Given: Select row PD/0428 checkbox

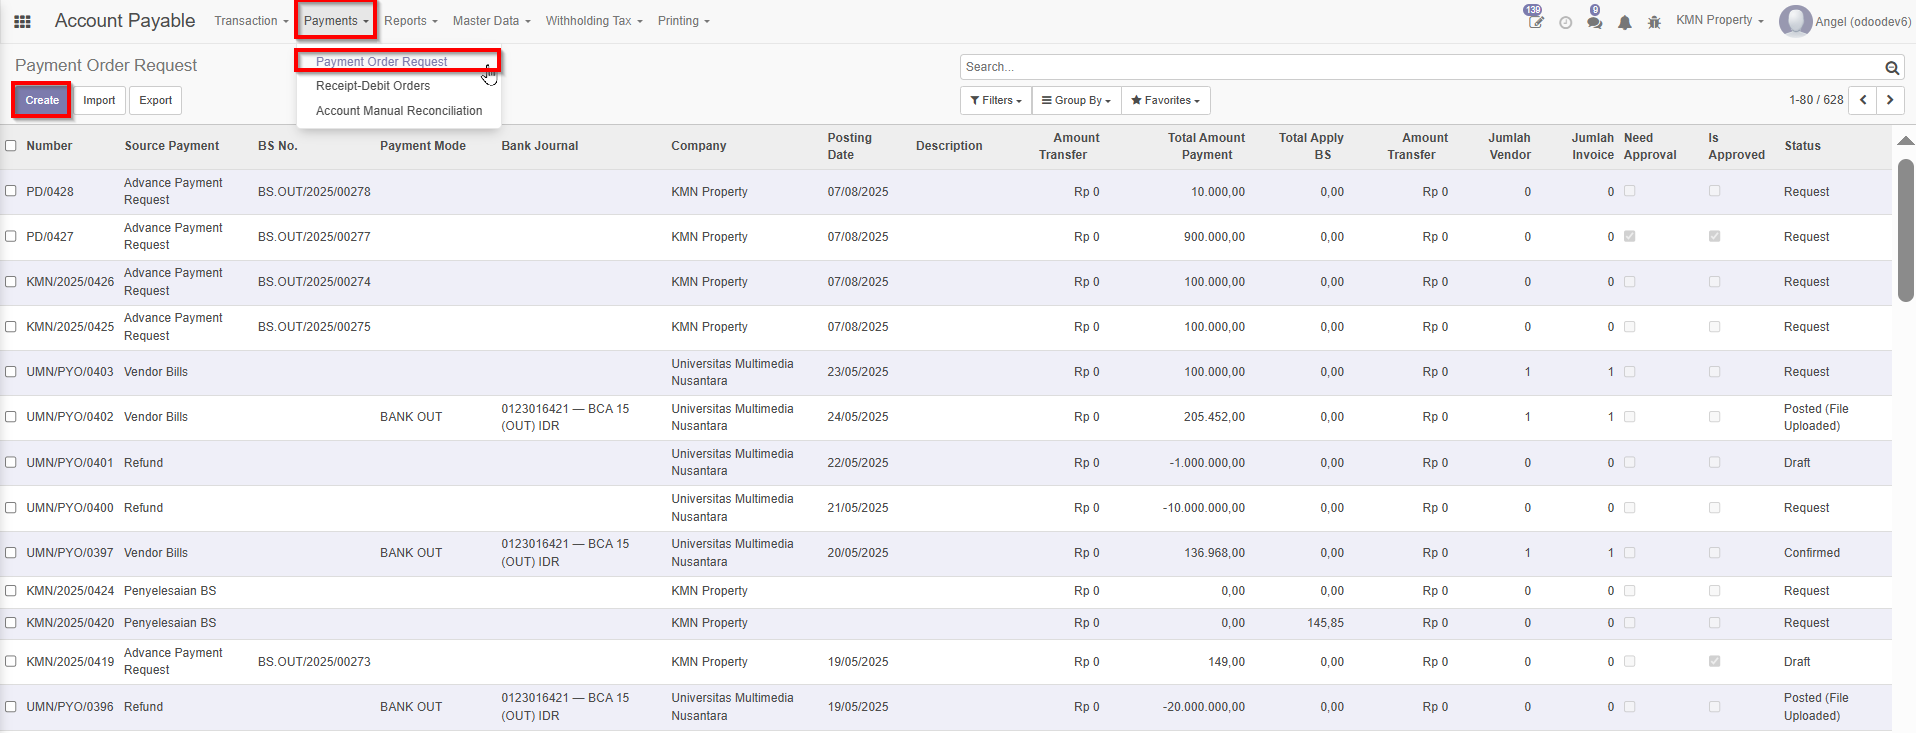Looking at the screenshot, I should 11,190.
